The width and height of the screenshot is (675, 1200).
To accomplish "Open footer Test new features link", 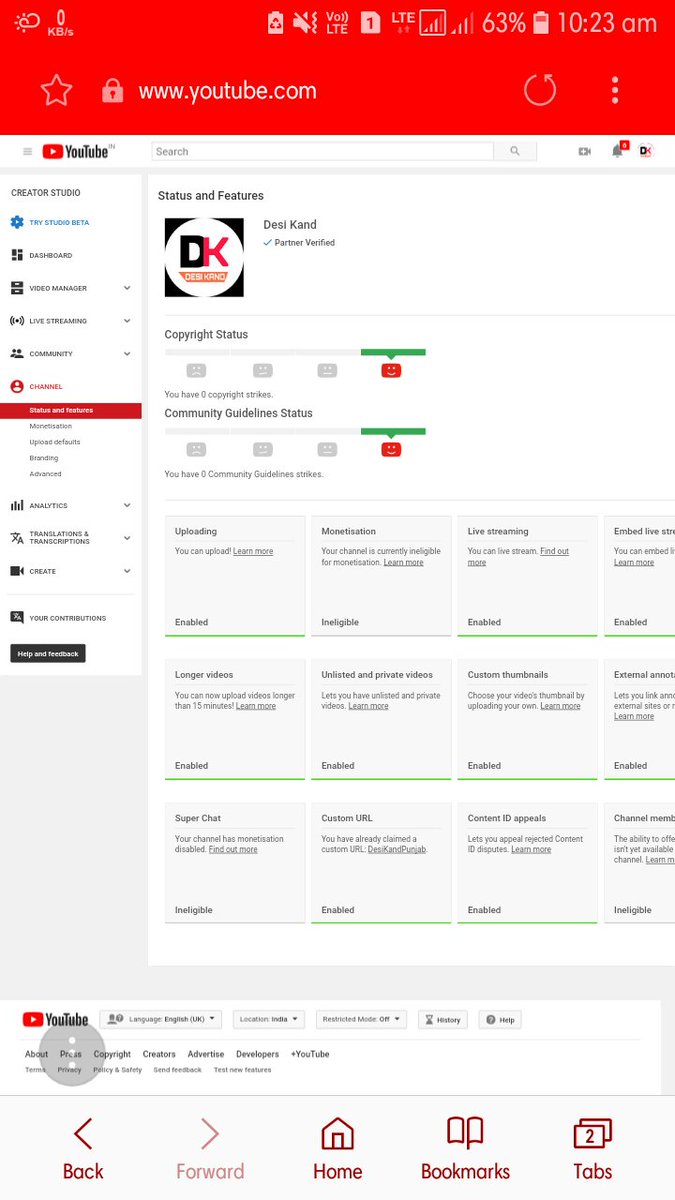I will [x=242, y=1070].
